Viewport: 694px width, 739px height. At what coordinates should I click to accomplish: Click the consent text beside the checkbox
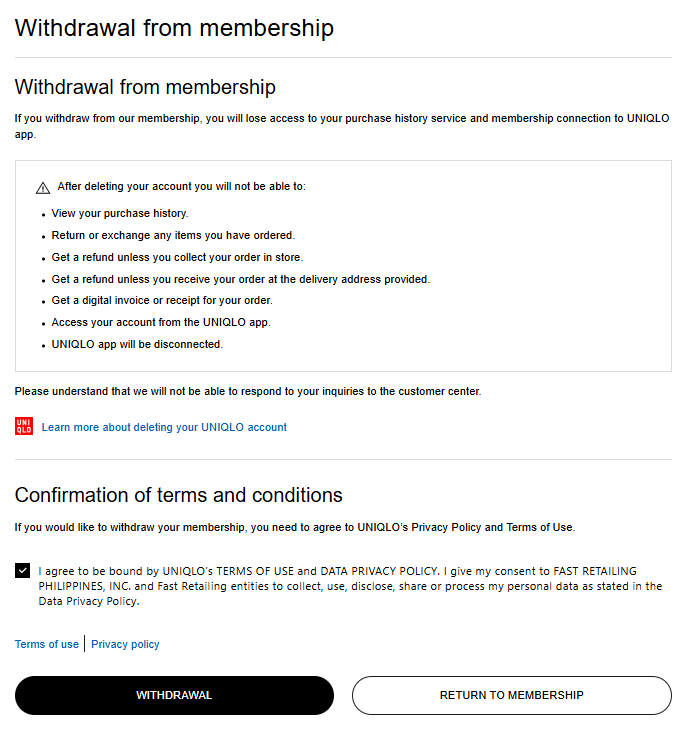pyautogui.click(x=350, y=586)
